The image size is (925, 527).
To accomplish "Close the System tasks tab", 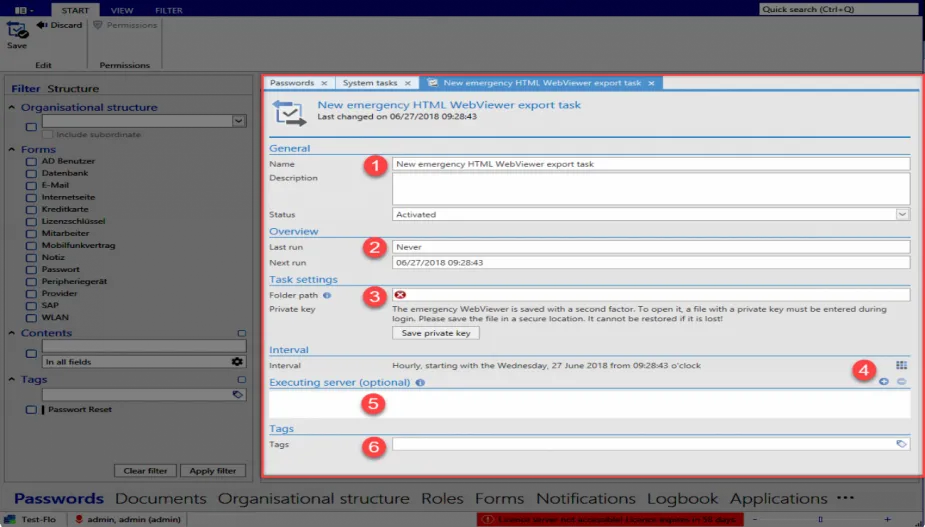I will (408, 83).
